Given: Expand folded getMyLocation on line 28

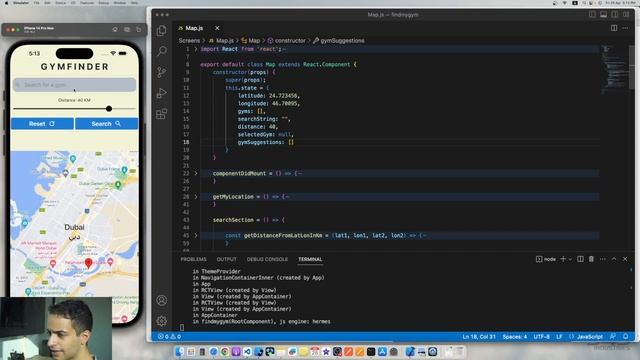Looking at the screenshot, I should (196, 197).
